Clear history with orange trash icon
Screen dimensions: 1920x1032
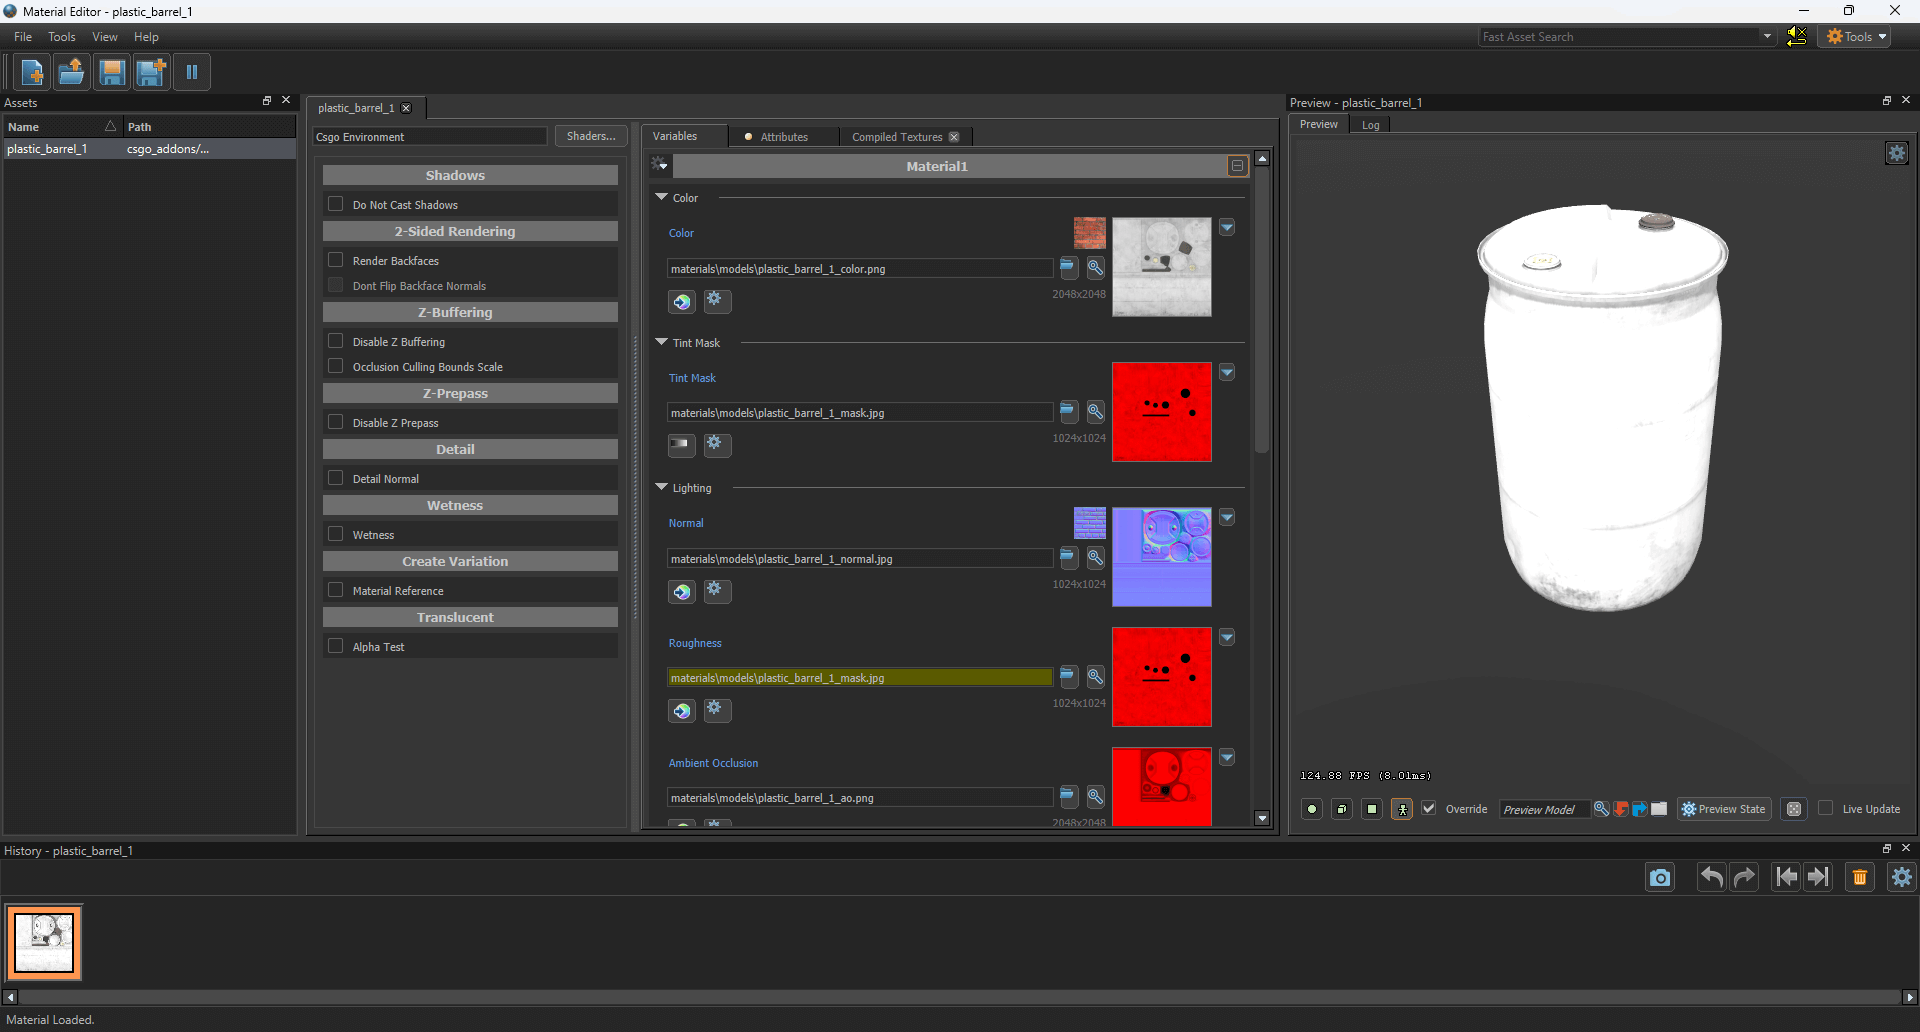tap(1859, 878)
